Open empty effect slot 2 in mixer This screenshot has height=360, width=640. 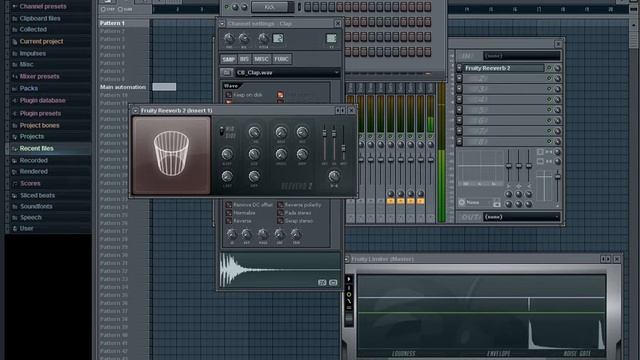[x=504, y=78]
